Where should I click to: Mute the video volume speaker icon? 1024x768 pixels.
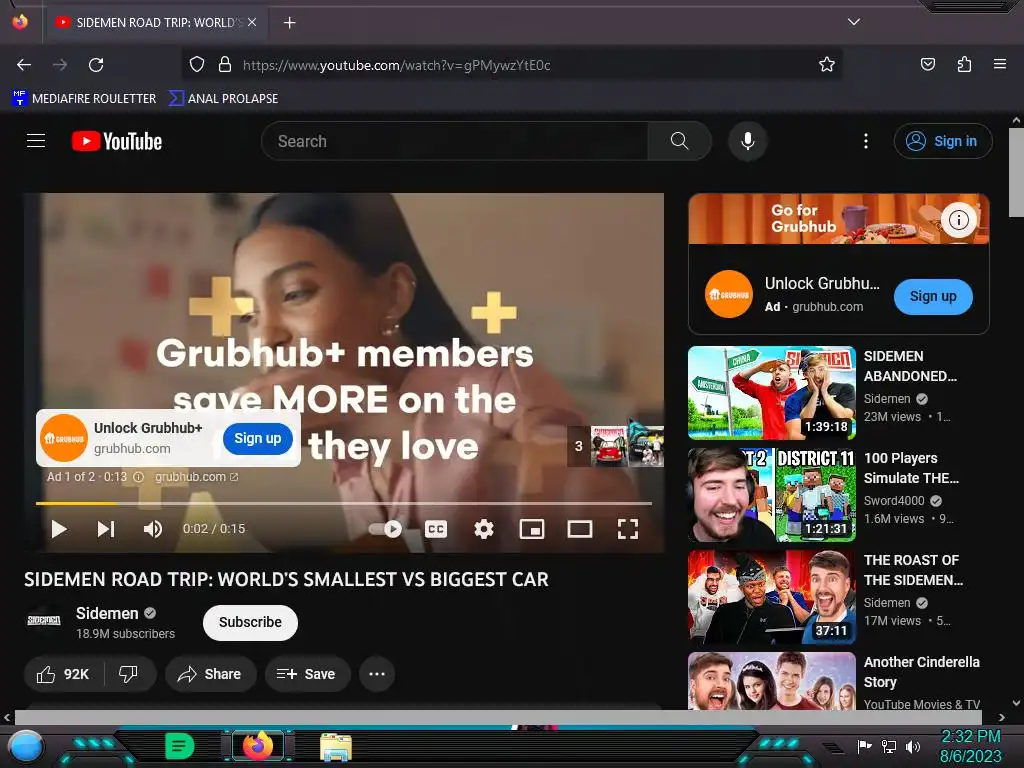pos(153,529)
